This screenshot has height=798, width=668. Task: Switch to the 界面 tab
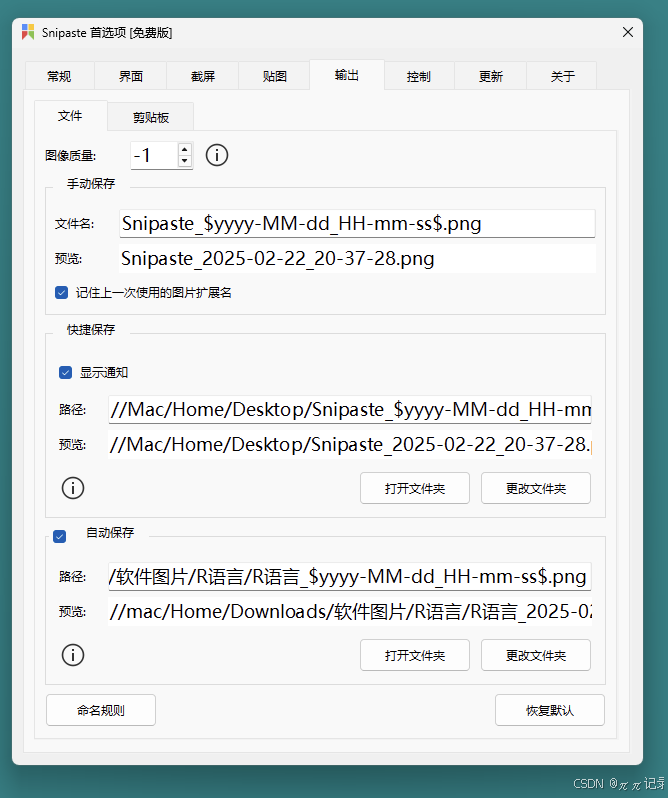click(131, 76)
